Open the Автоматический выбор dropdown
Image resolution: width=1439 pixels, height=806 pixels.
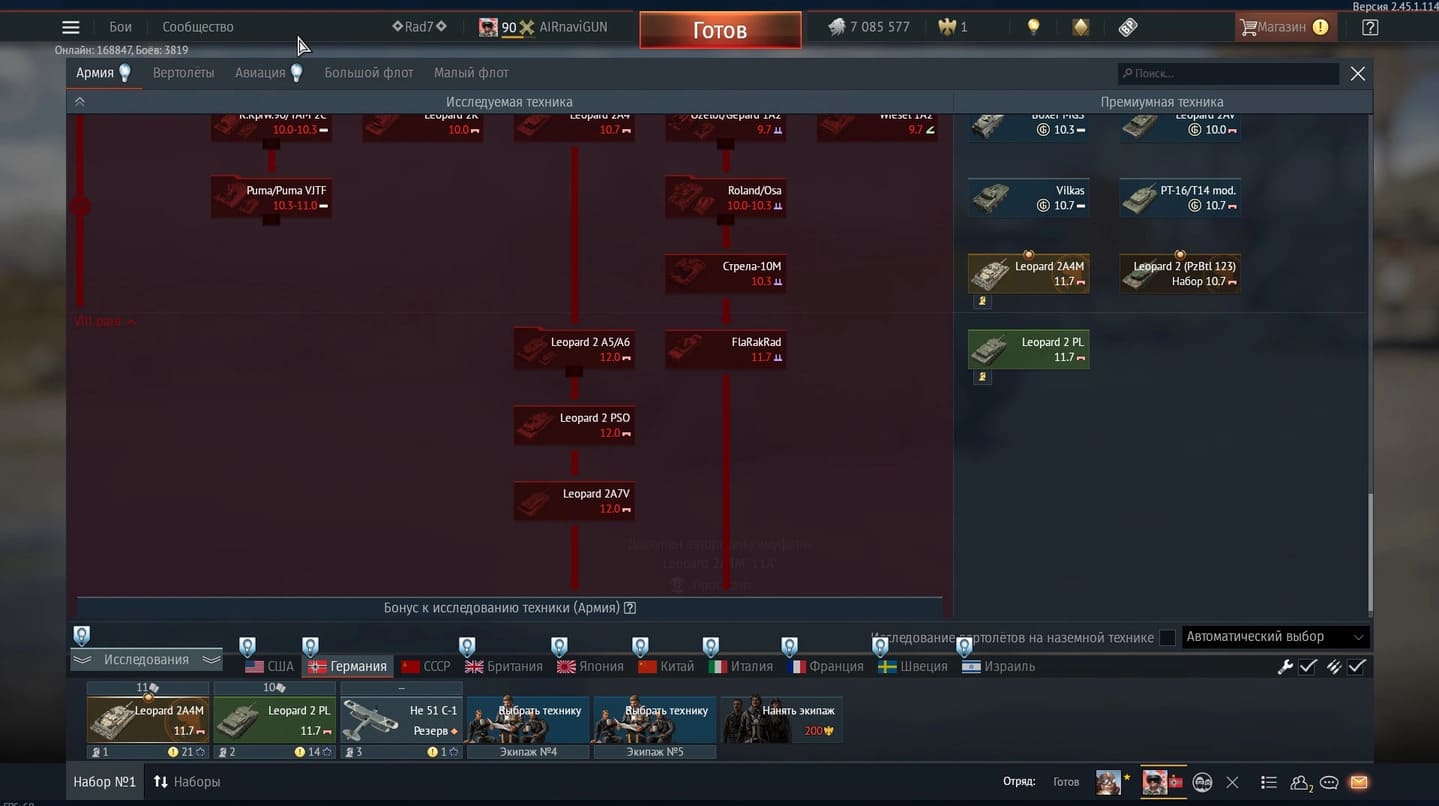[x=1275, y=637]
